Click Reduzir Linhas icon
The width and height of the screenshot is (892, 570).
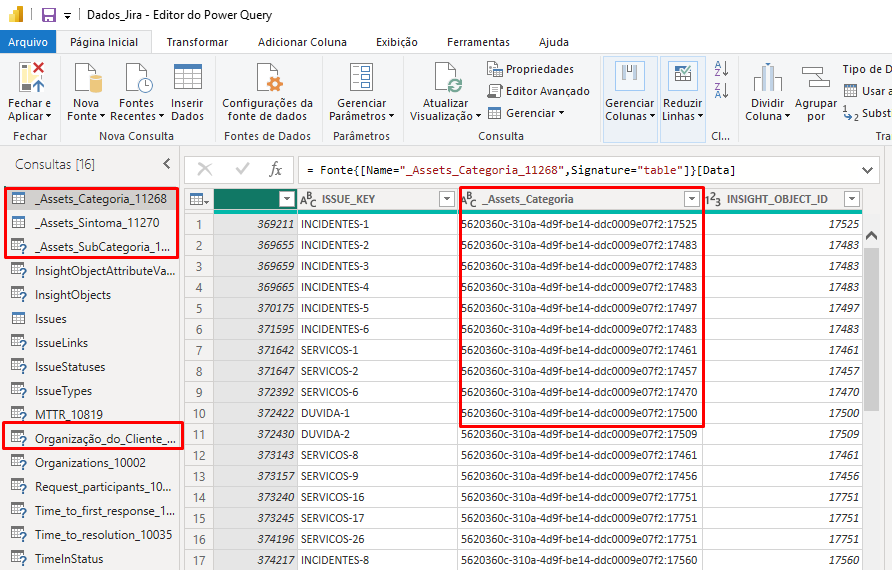[x=682, y=76]
